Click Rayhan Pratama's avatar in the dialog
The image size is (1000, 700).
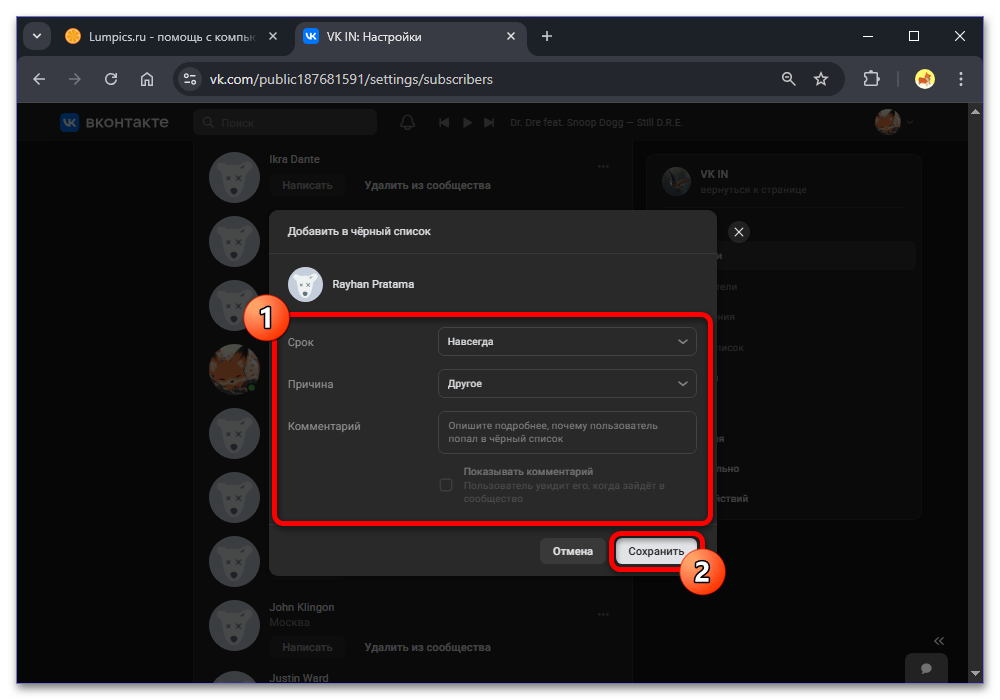click(x=305, y=284)
